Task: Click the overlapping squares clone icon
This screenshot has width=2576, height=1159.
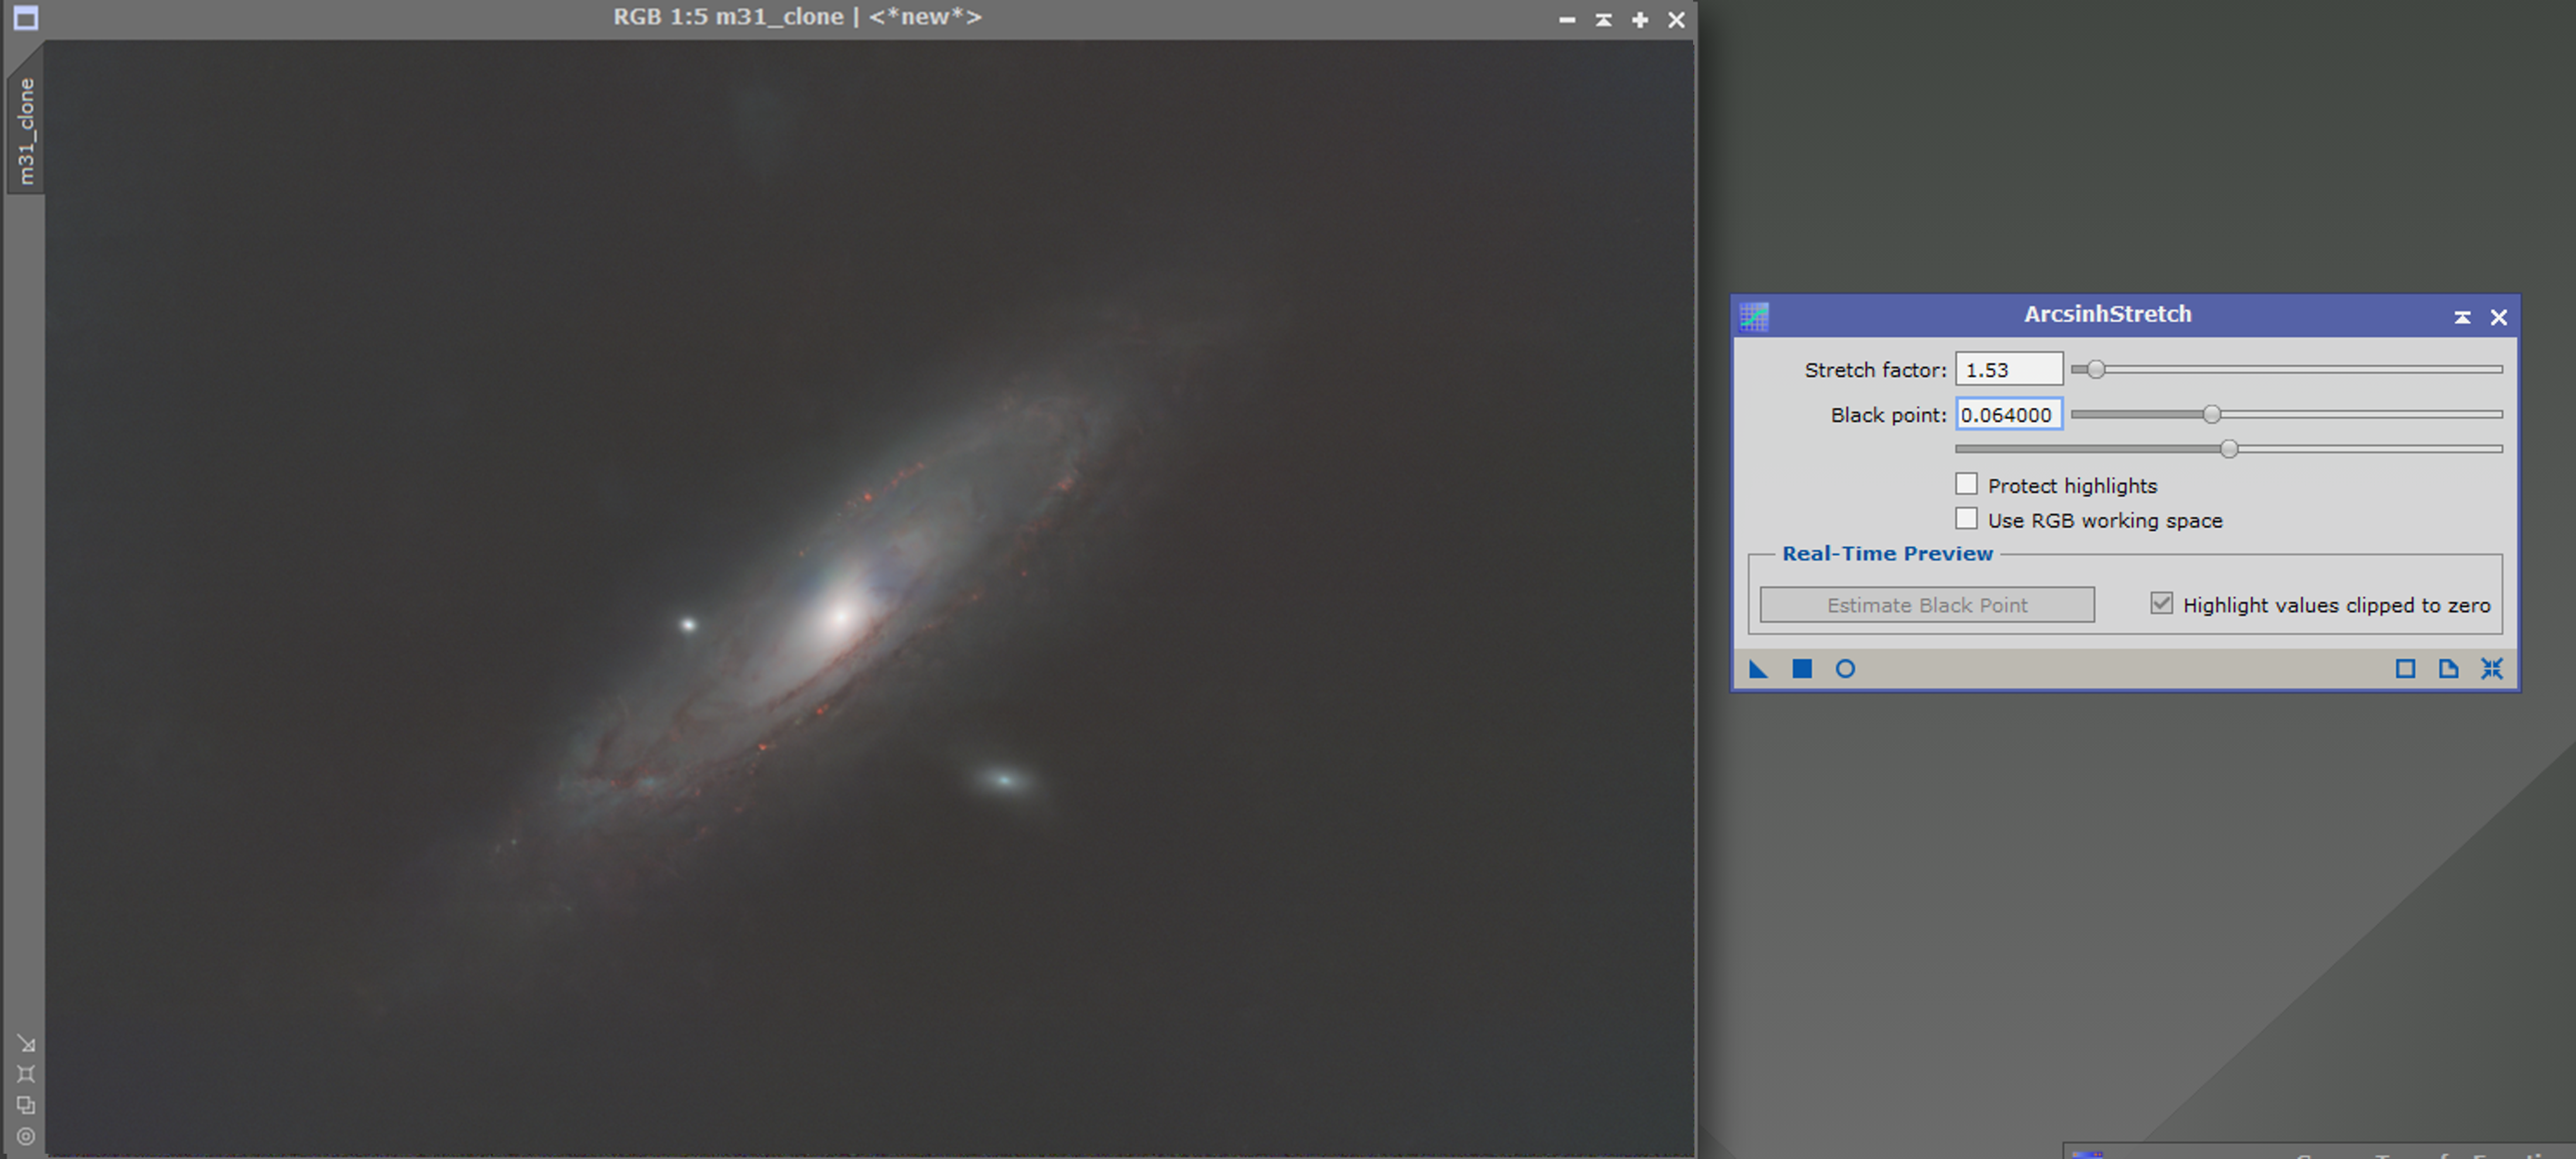Action: click(27, 1105)
